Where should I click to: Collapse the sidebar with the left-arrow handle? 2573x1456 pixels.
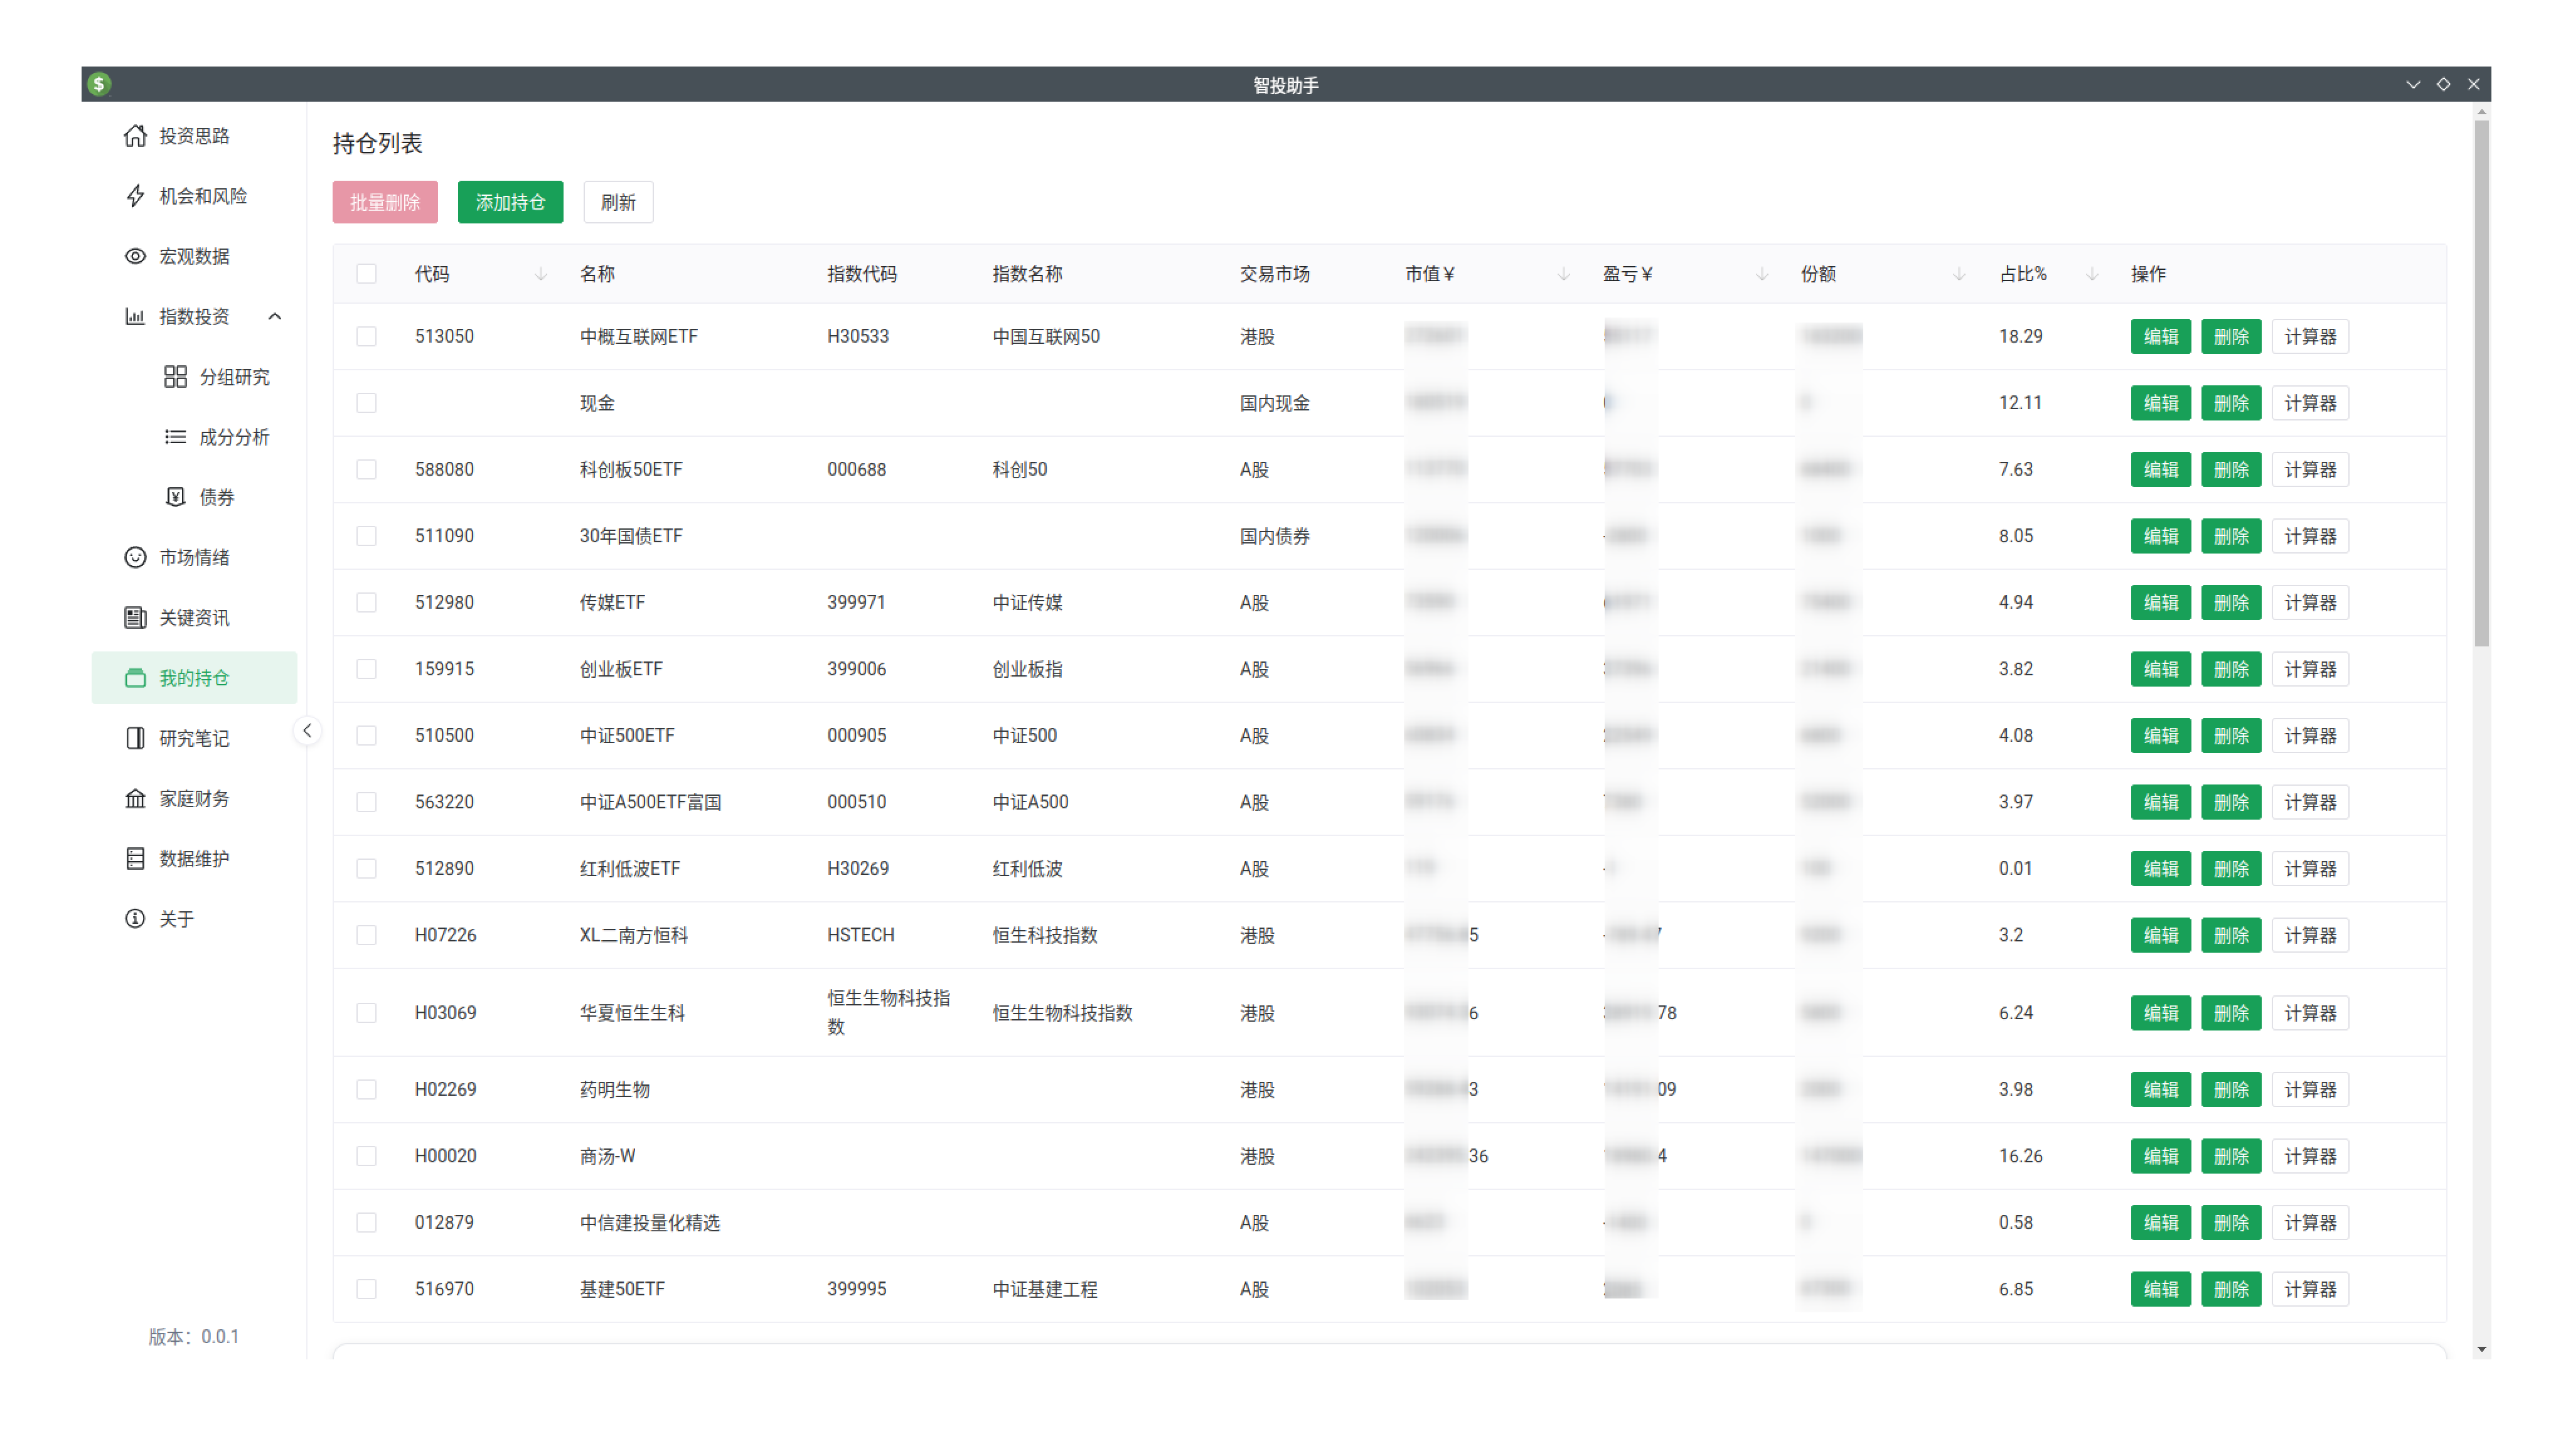pyautogui.click(x=307, y=731)
